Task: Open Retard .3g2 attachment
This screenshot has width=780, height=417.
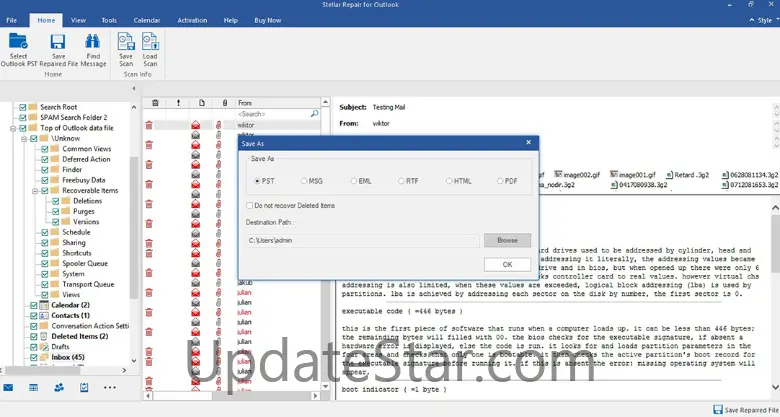Action: tap(687, 175)
